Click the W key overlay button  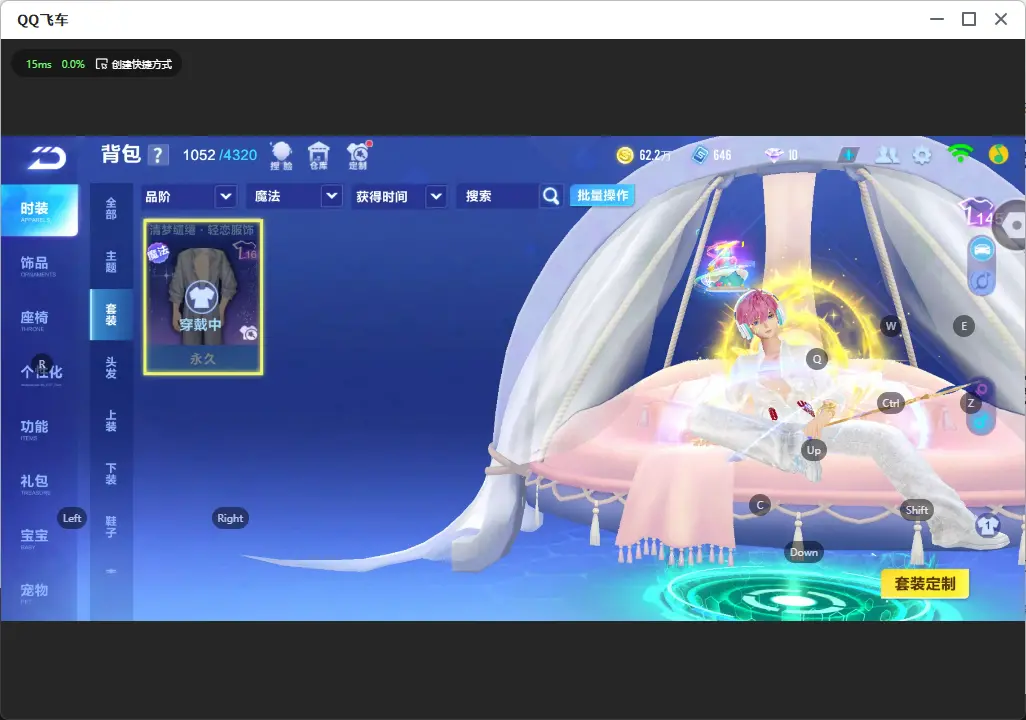[891, 326]
